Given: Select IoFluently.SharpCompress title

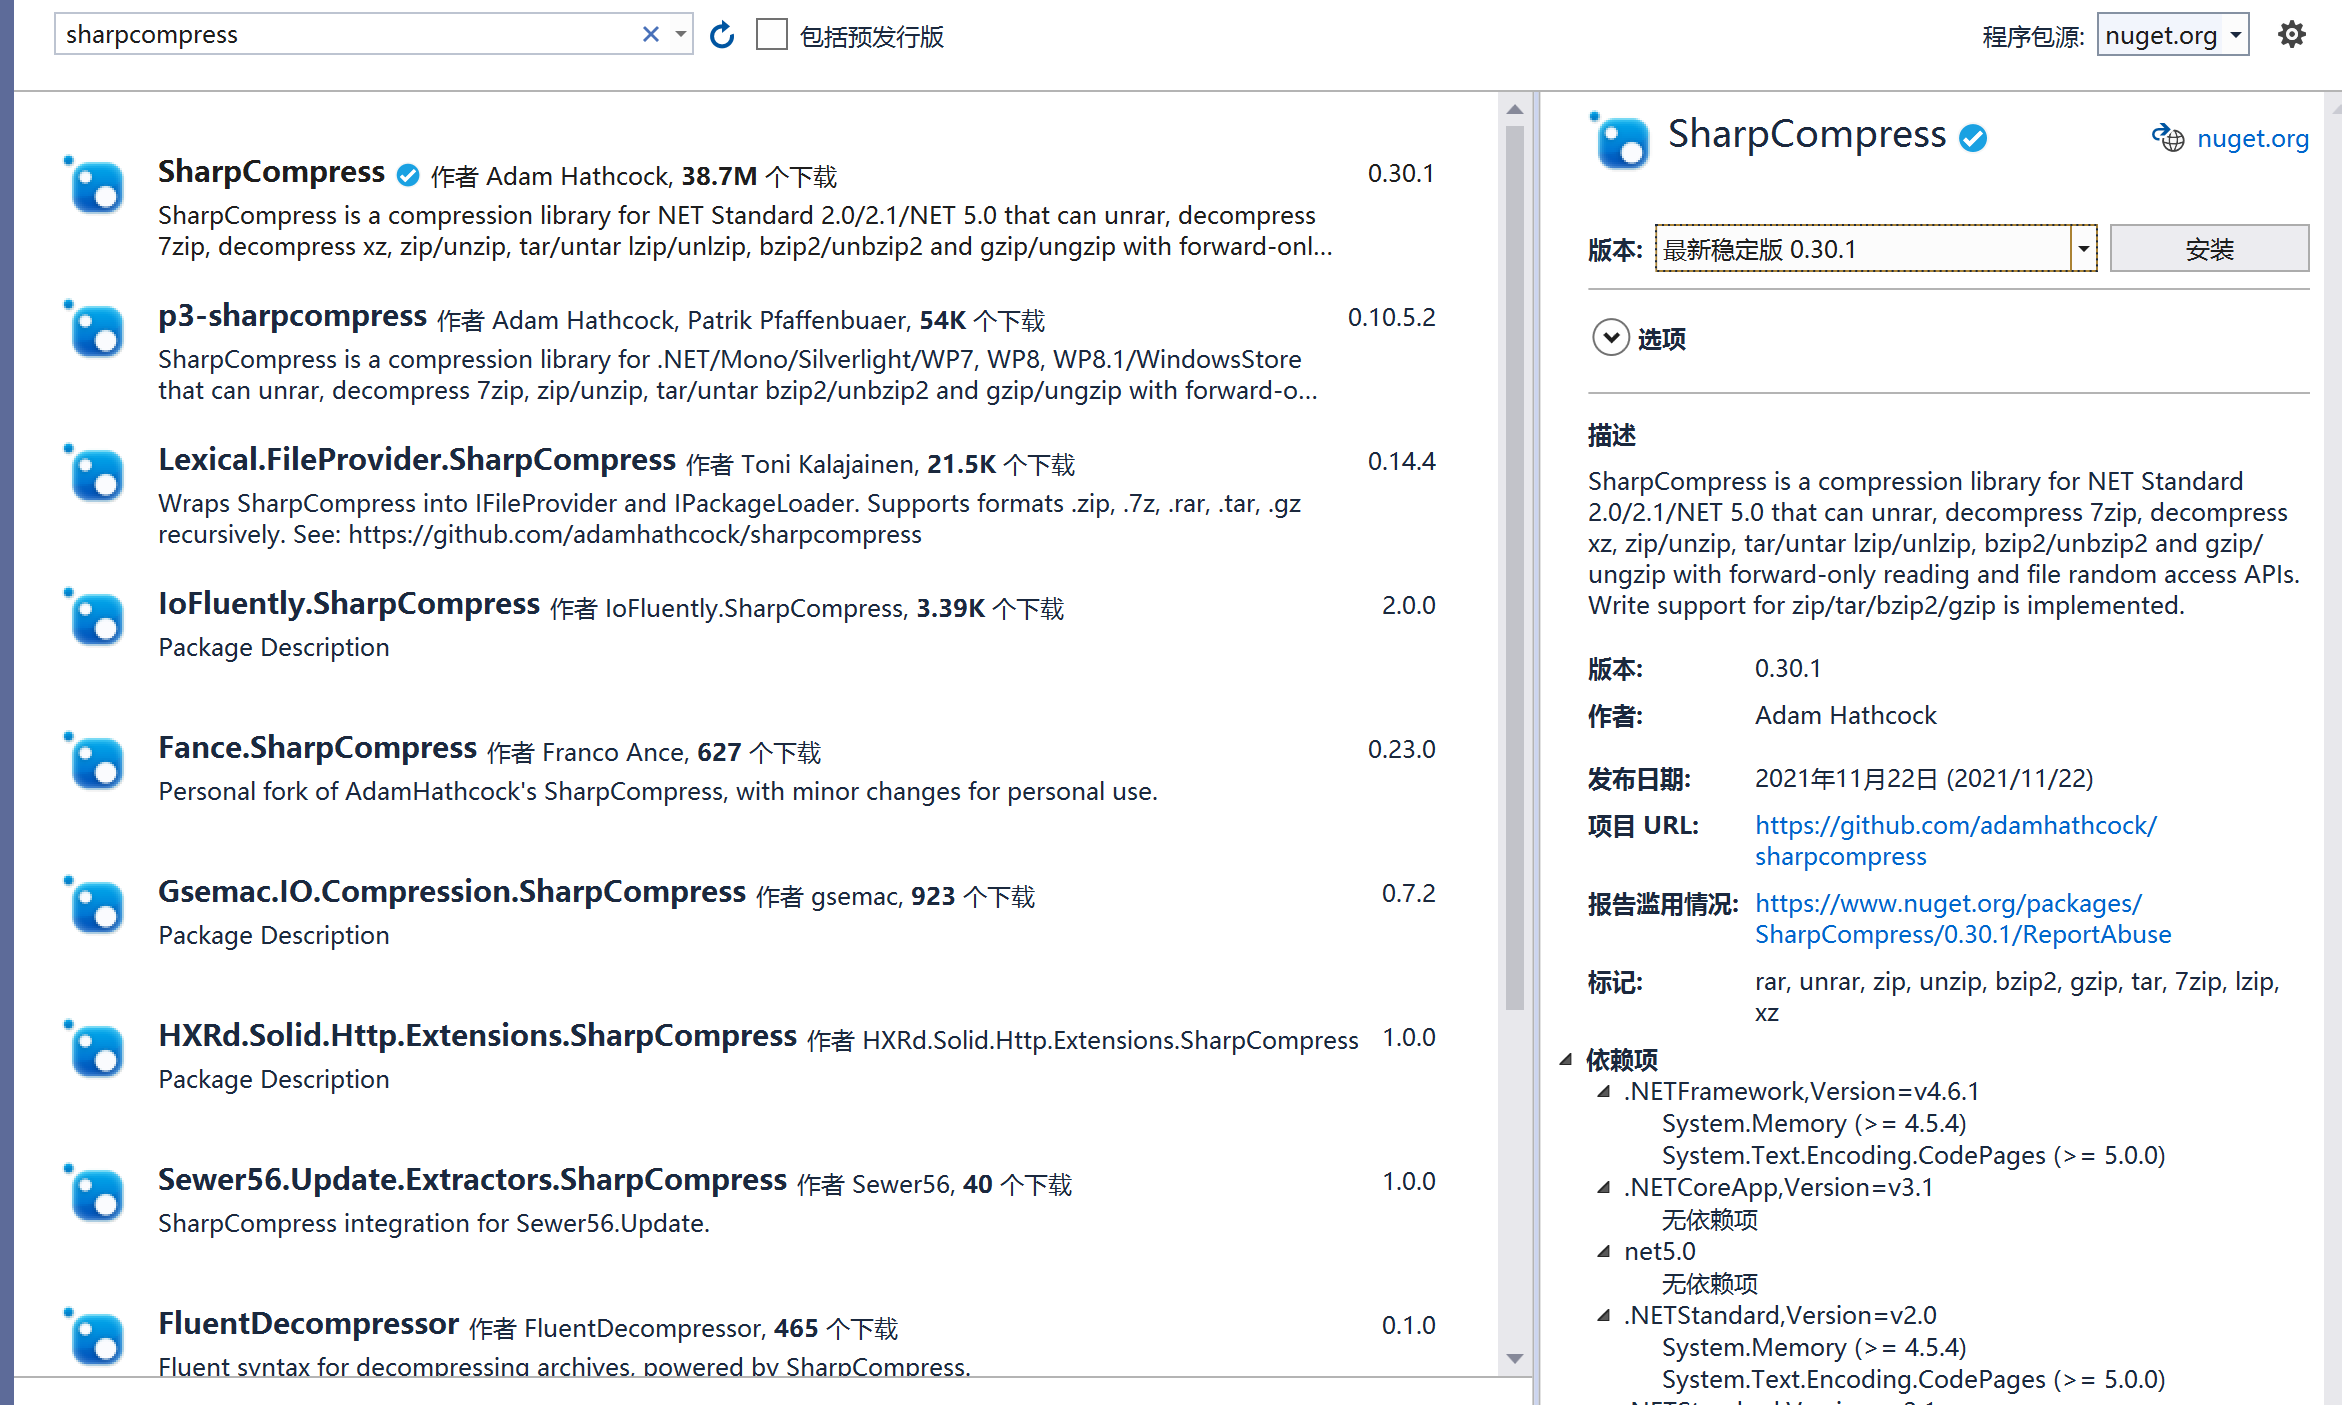Looking at the screenshot, I should click(x=349, y=603).
